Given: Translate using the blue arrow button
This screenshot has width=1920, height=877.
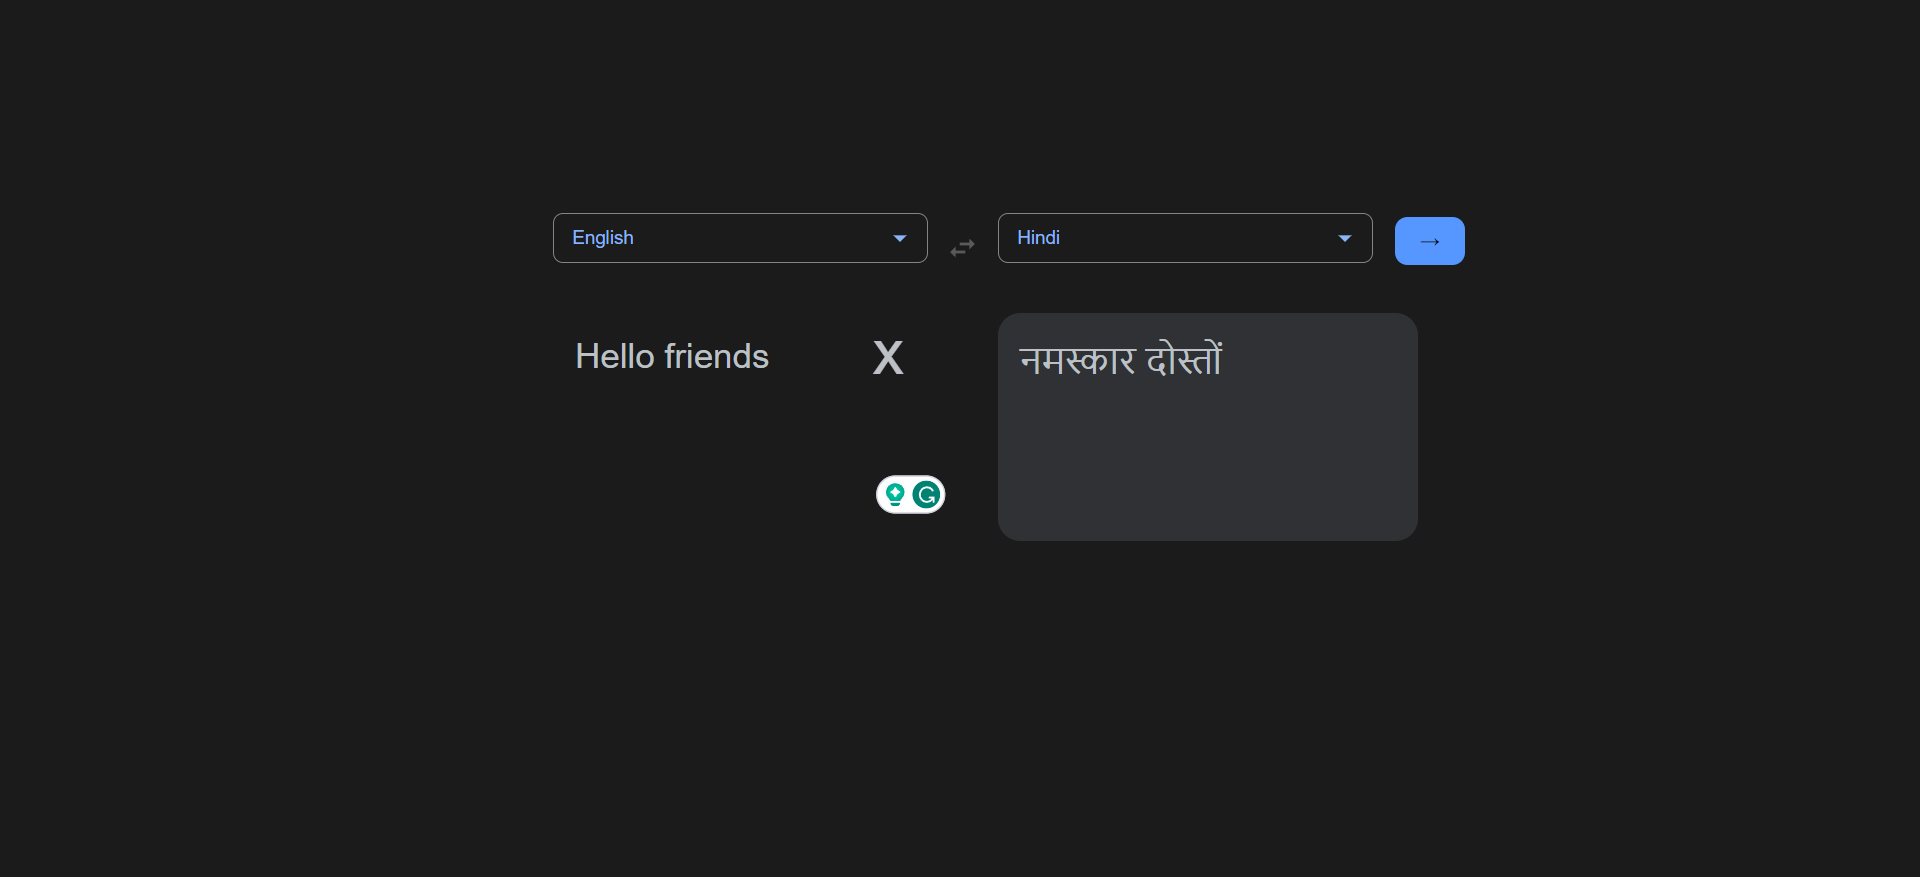Looking at the screenshot, I should pyautogui.click(x=1430, y=241).
